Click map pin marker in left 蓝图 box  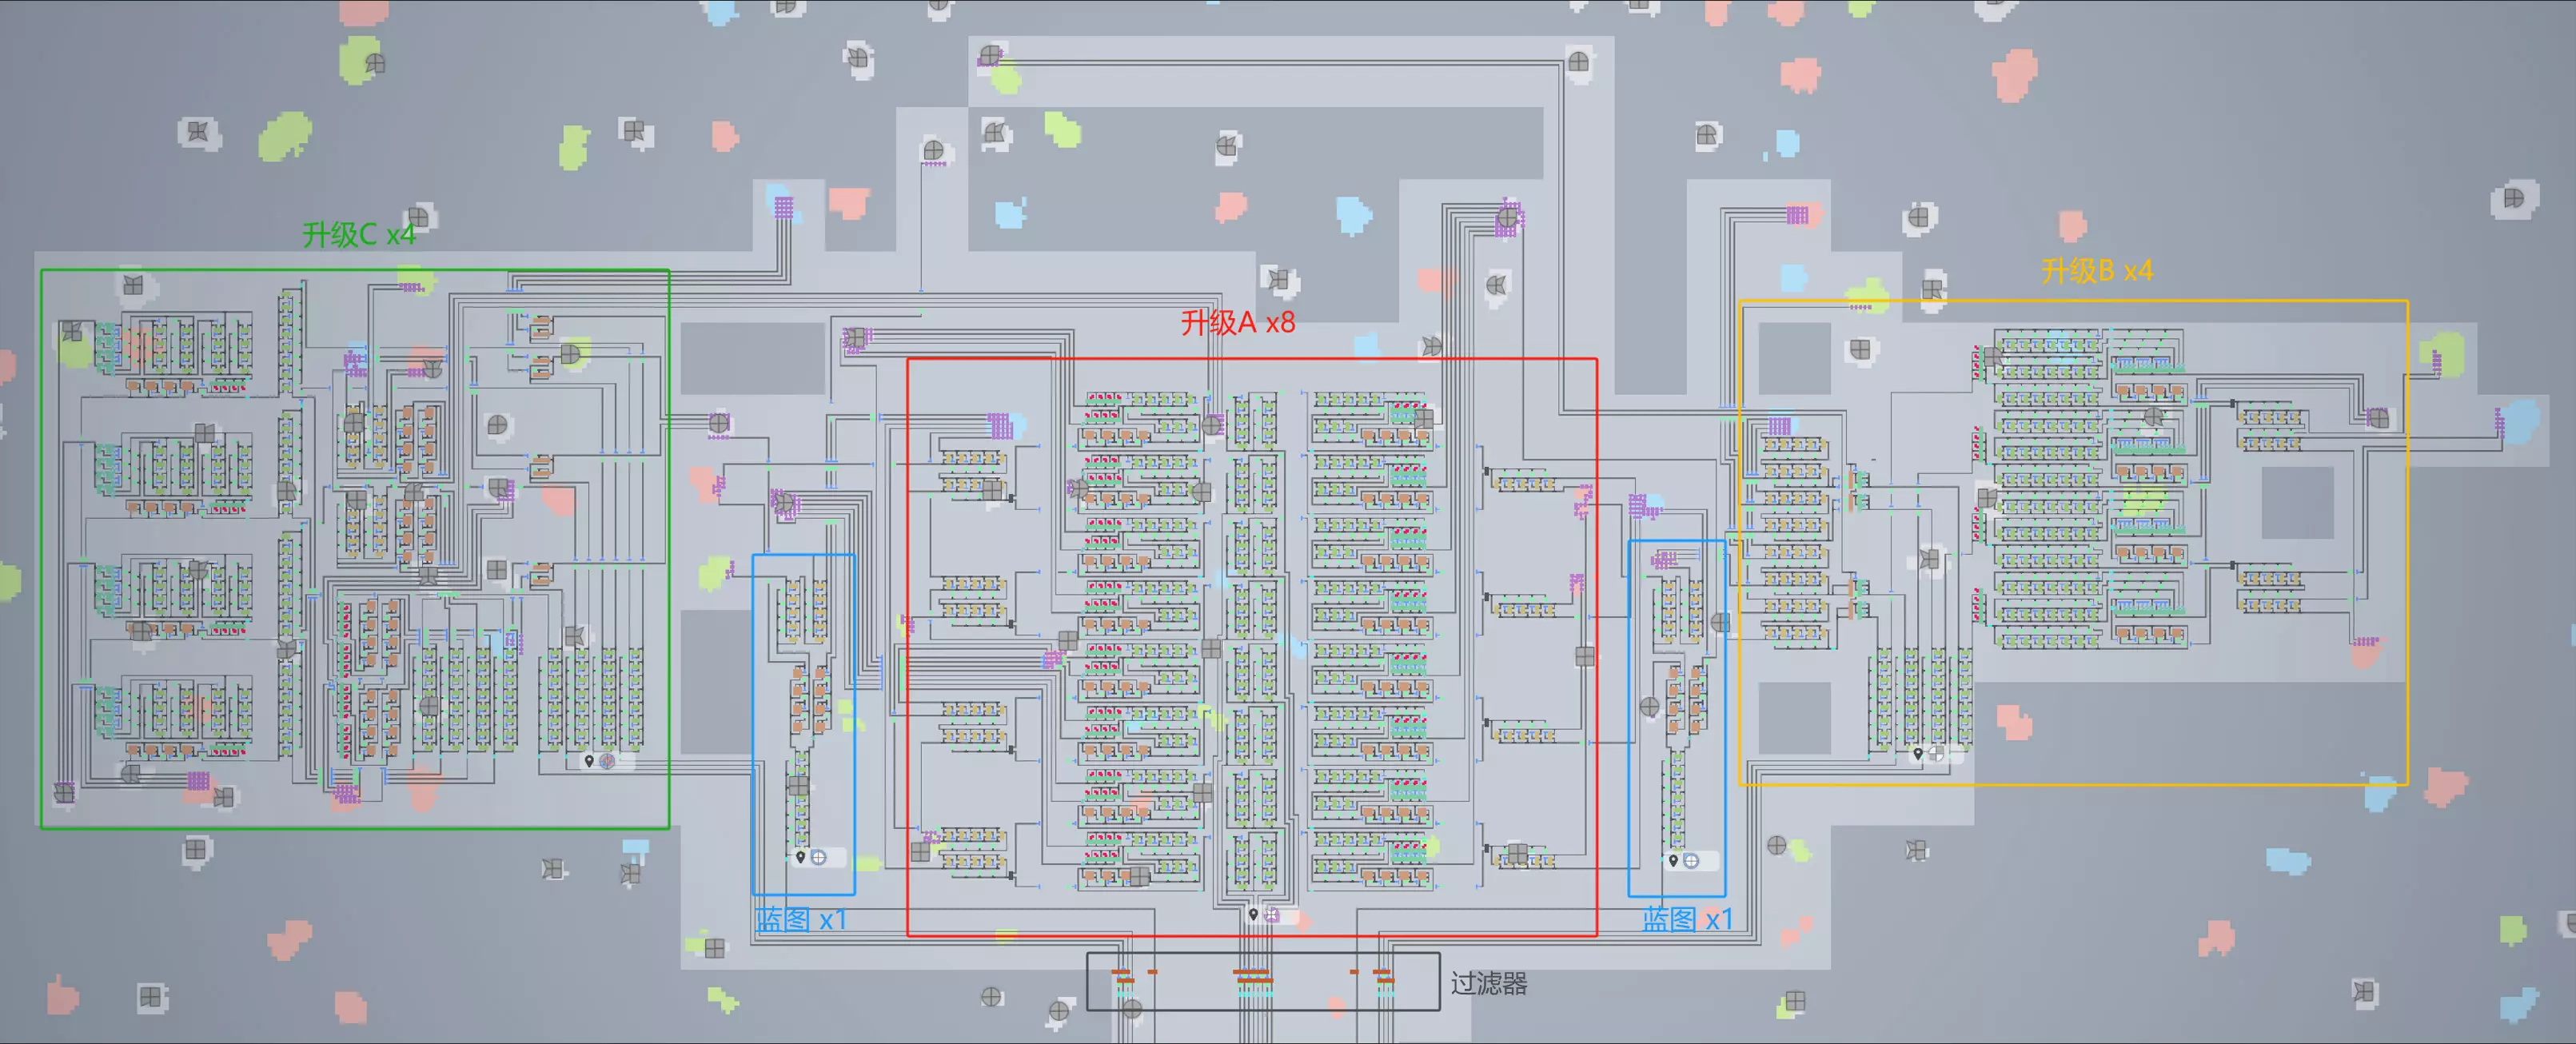(800, 857)
